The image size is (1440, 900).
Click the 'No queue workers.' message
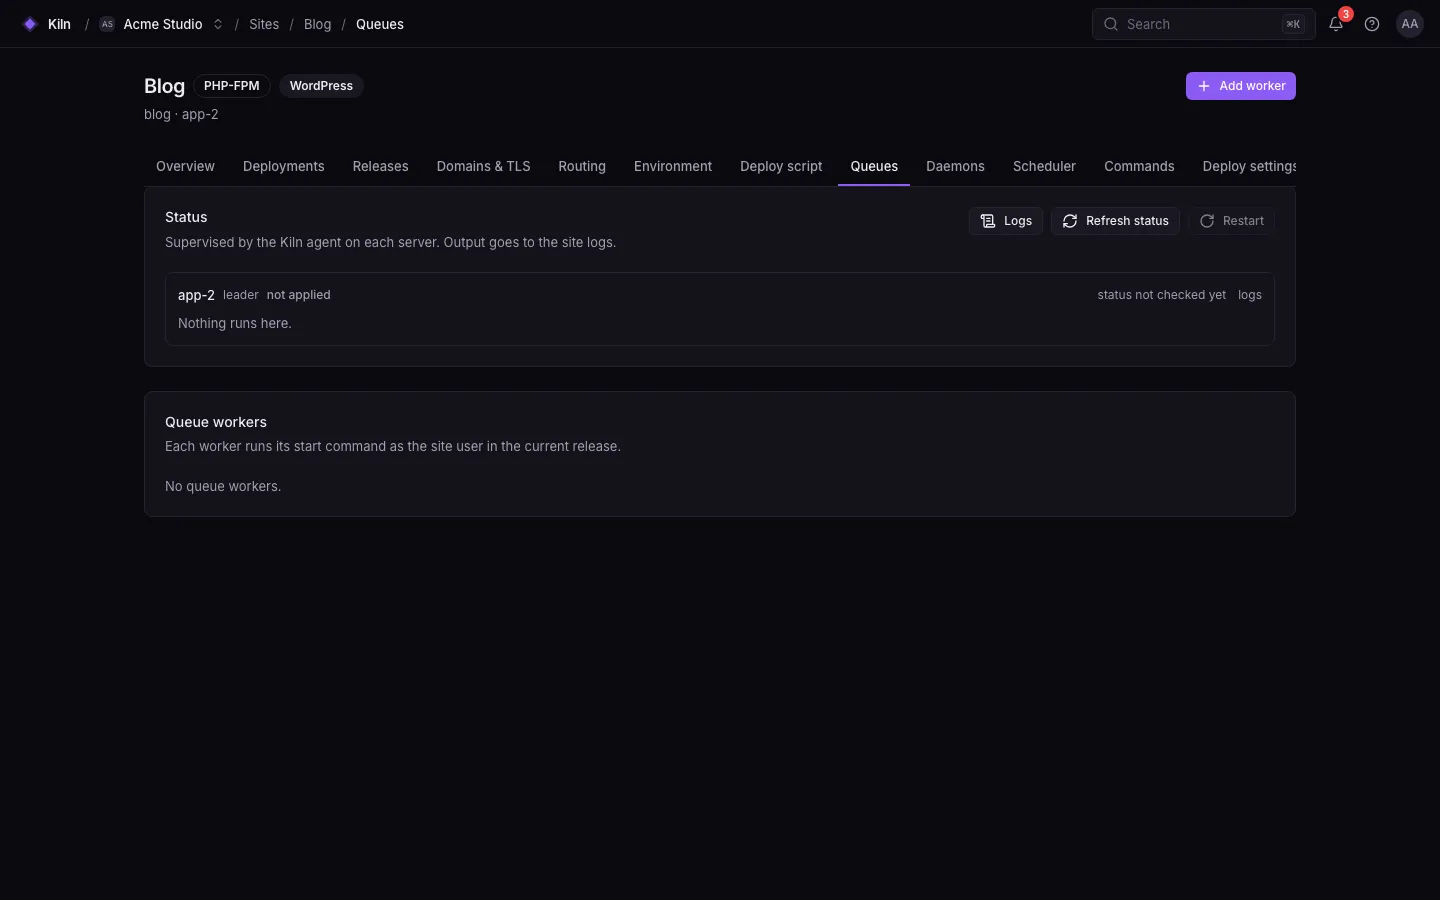coord(223,486)
